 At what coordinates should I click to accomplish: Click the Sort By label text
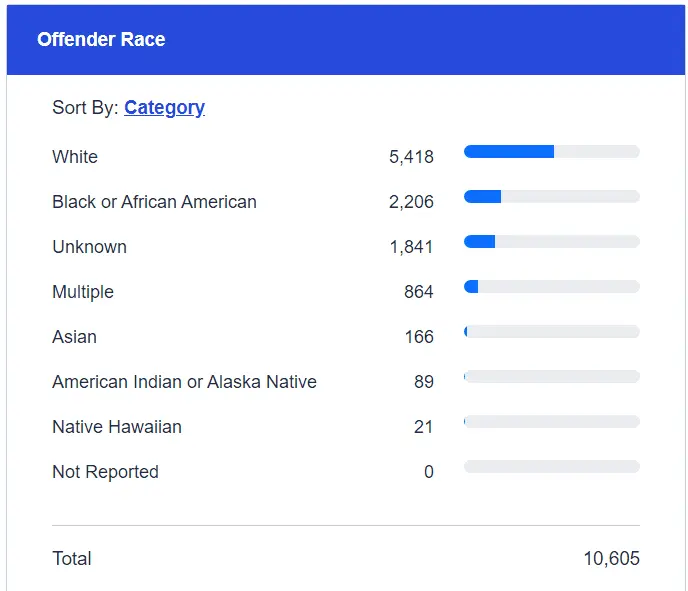pos(85,108)
